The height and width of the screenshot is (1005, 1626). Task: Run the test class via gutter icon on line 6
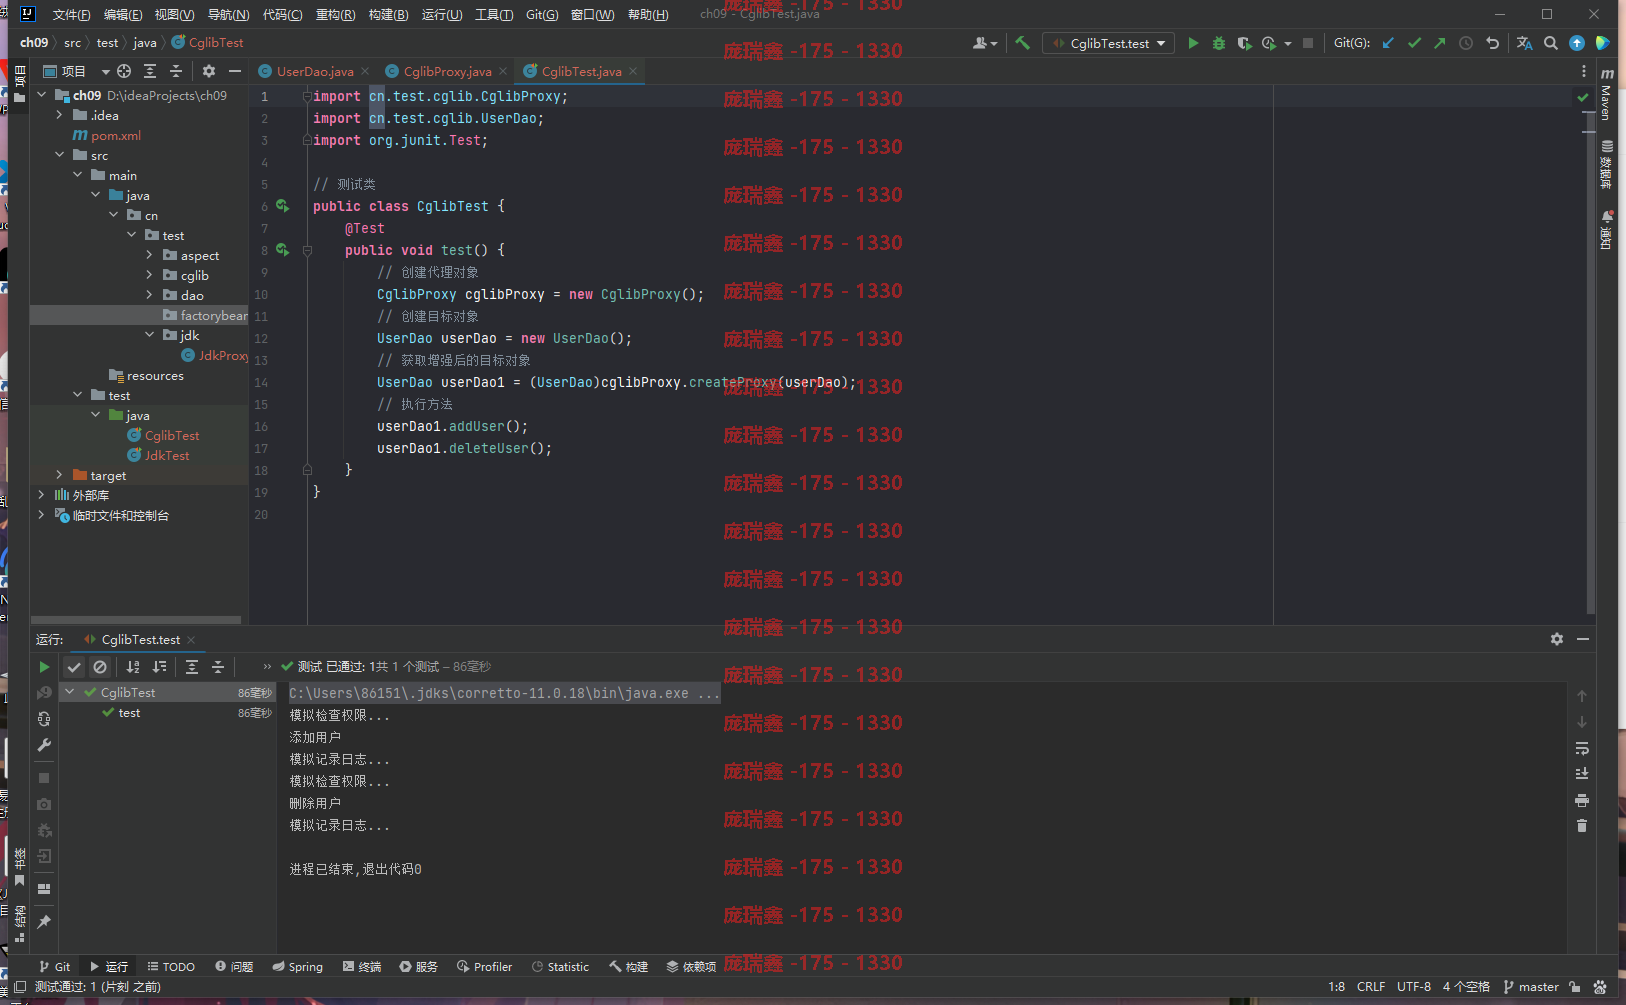[x=283, y=206]
